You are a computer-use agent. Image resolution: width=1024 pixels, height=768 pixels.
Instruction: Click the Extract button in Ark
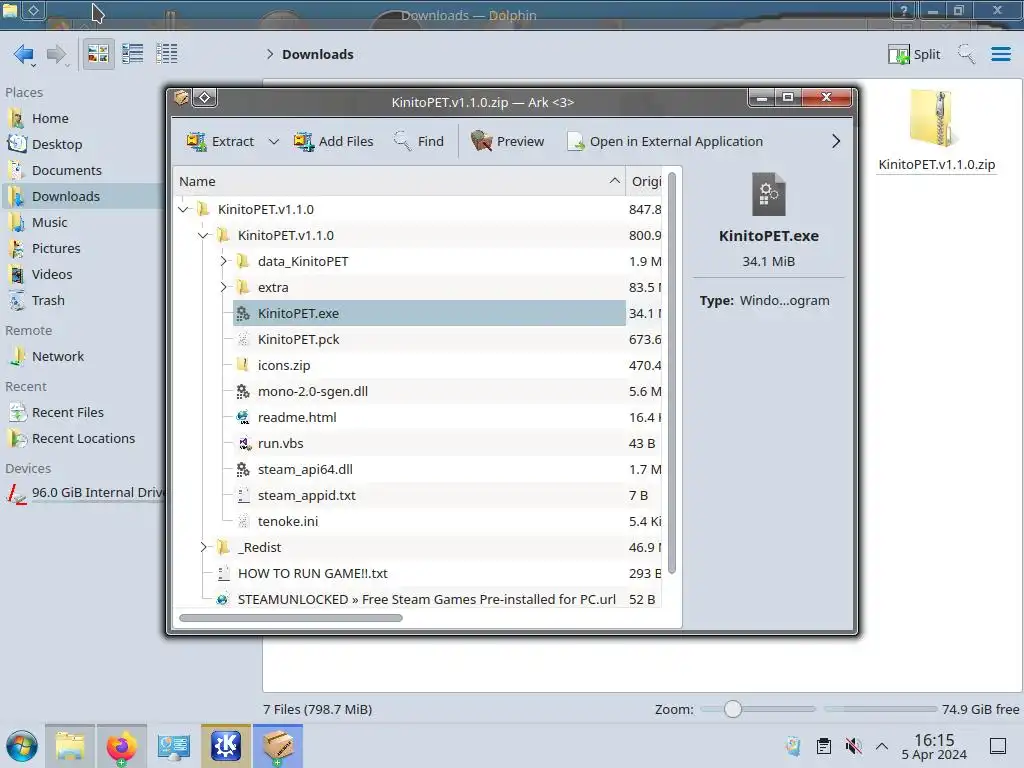pyautogui.click(x=220, y=141)
